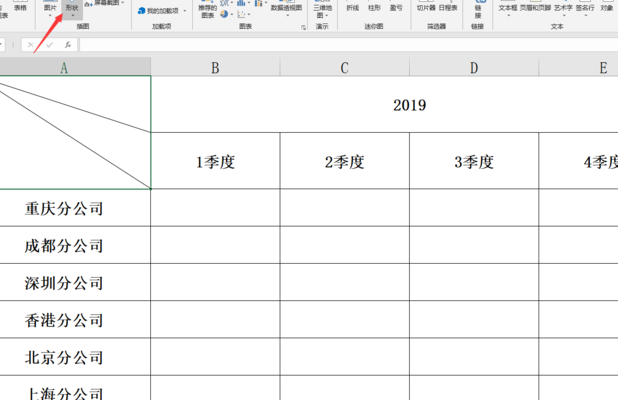Screen dimensions: 618x400
Task: Open 数据透视图 (PivotChart) dropdown
Action: 287,9
